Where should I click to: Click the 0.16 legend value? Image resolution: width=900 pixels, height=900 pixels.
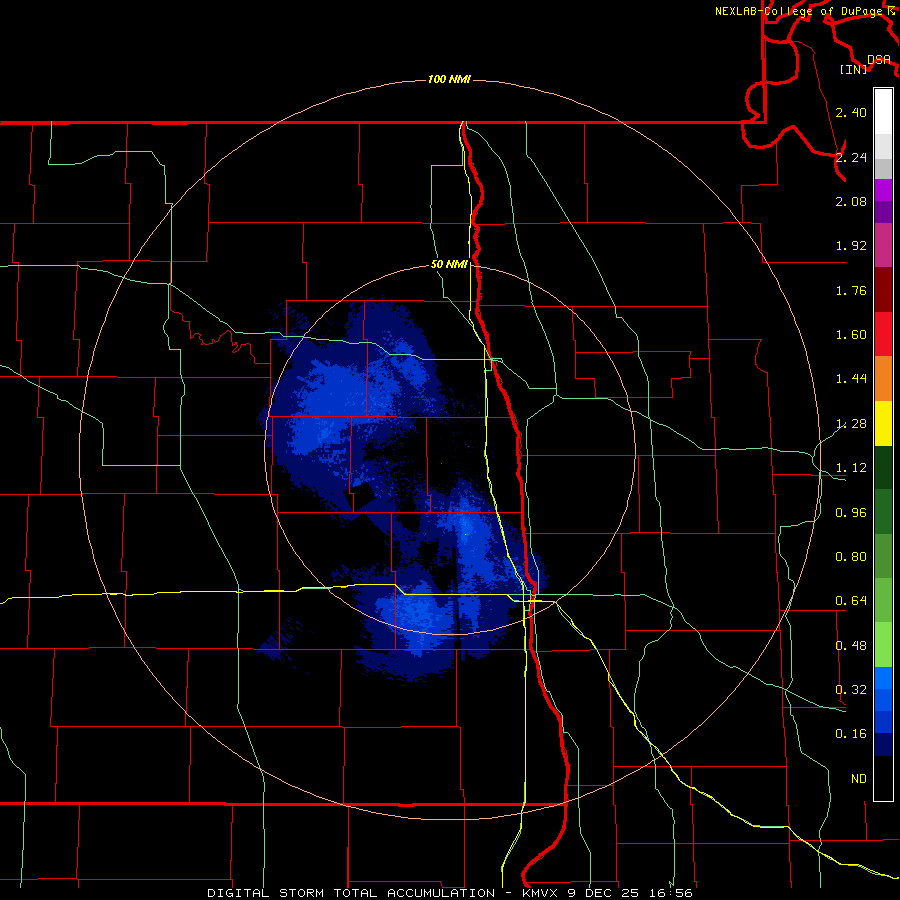click(851, 734)
